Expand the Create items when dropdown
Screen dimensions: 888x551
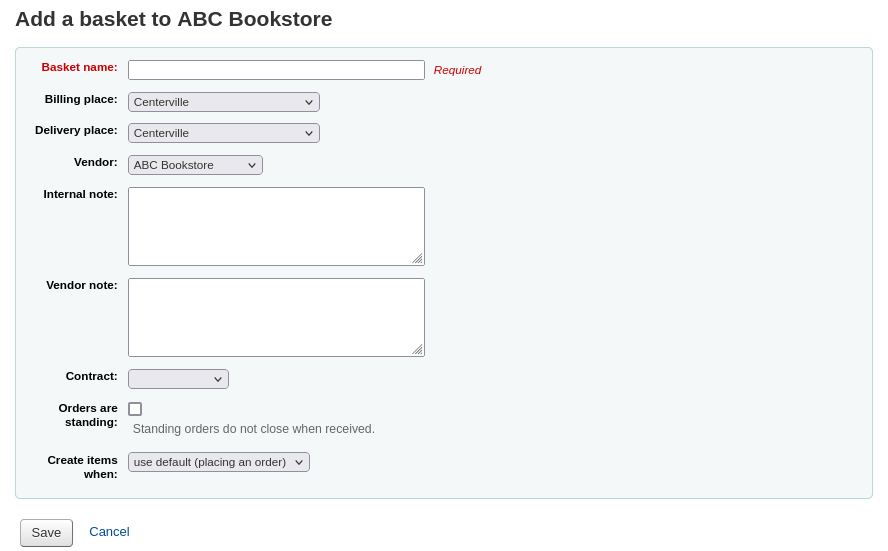coord(218,462)
